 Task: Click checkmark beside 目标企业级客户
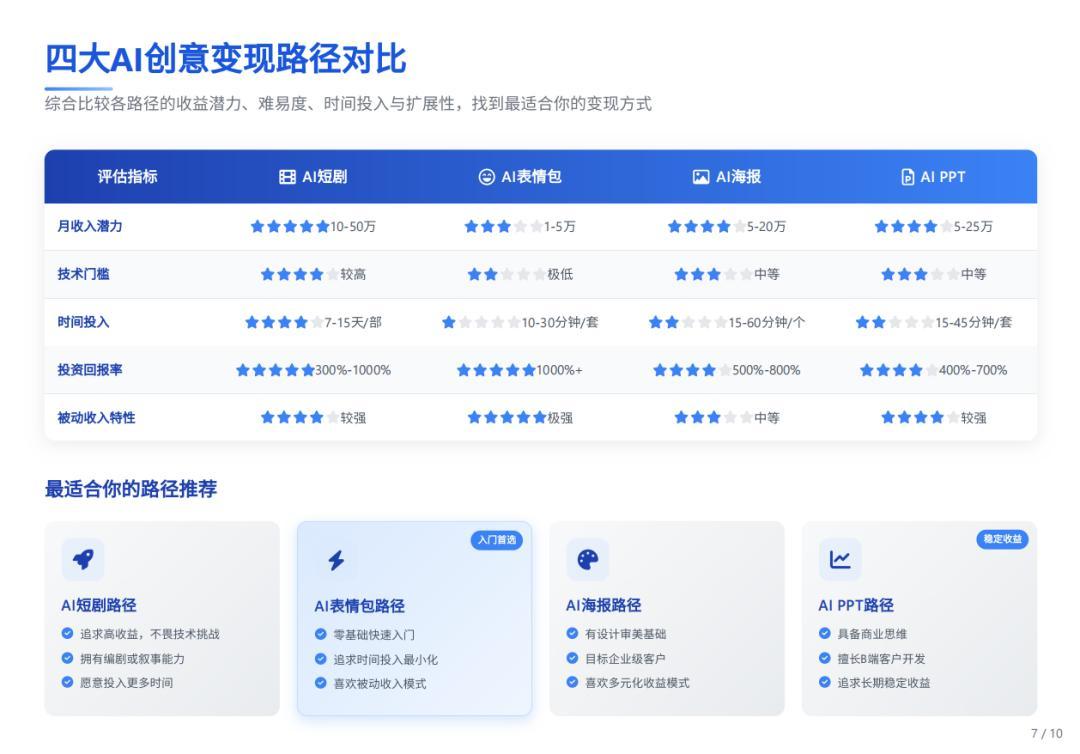(572, 658)
